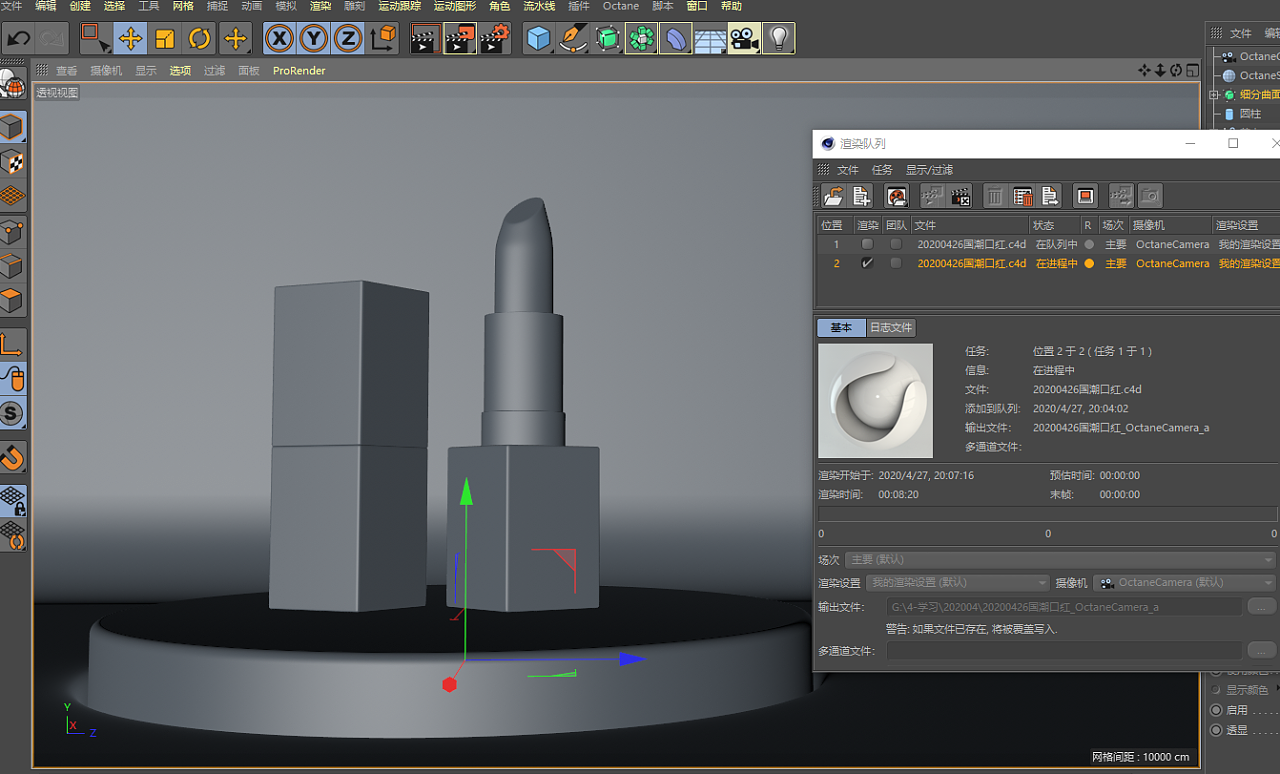Image resolution: width=1280 pixels, height=774 pixels.
Task: Click browse button next to 输出文件 path
Action: click(1262, 606)
